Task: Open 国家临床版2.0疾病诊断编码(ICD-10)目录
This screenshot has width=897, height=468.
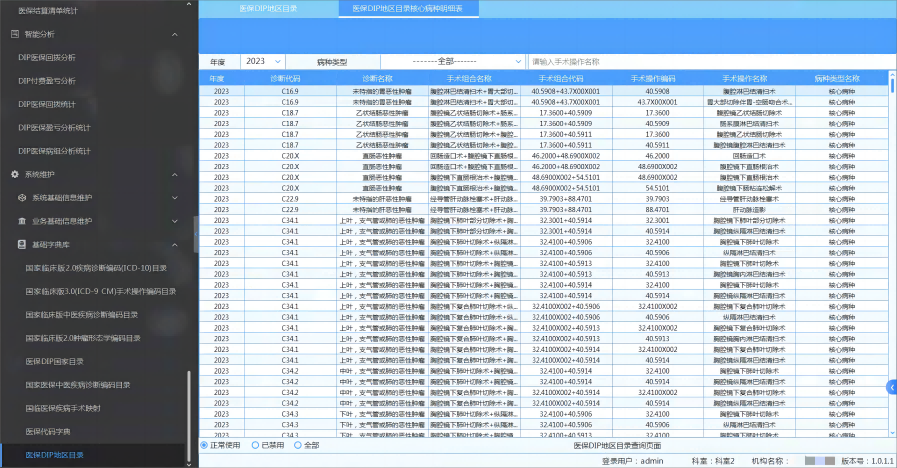Action: (96, 268)
